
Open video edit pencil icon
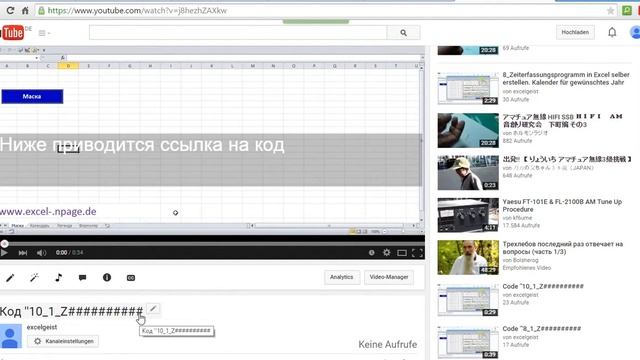point(10,278)
